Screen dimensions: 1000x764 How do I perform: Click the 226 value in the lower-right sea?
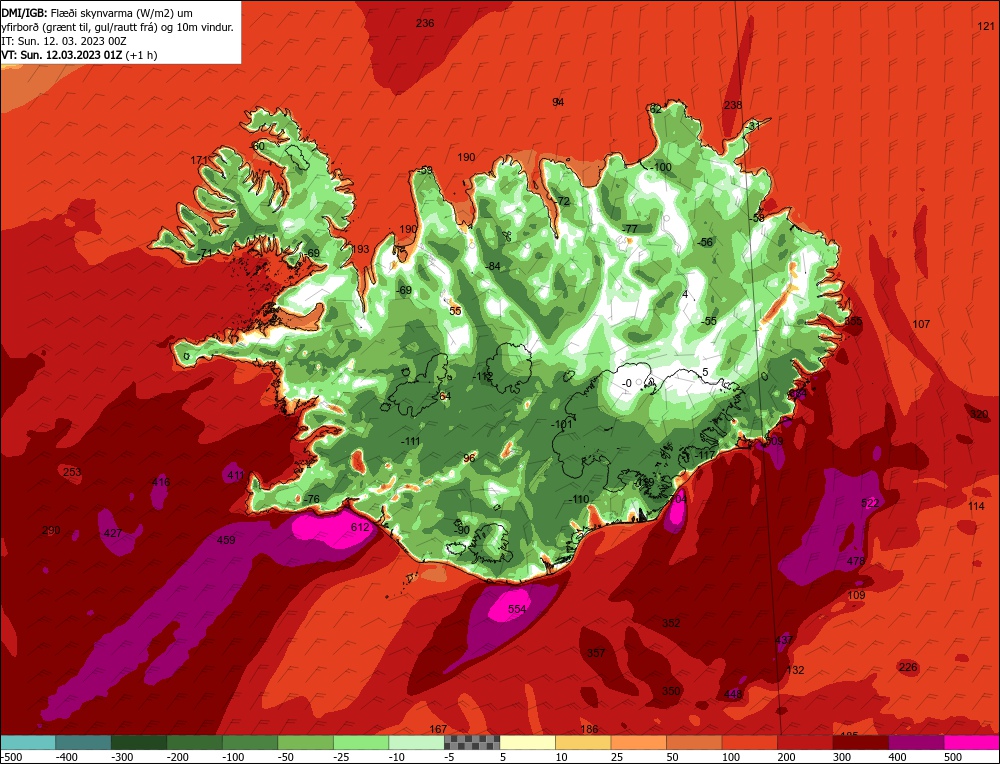pos(908,667)
